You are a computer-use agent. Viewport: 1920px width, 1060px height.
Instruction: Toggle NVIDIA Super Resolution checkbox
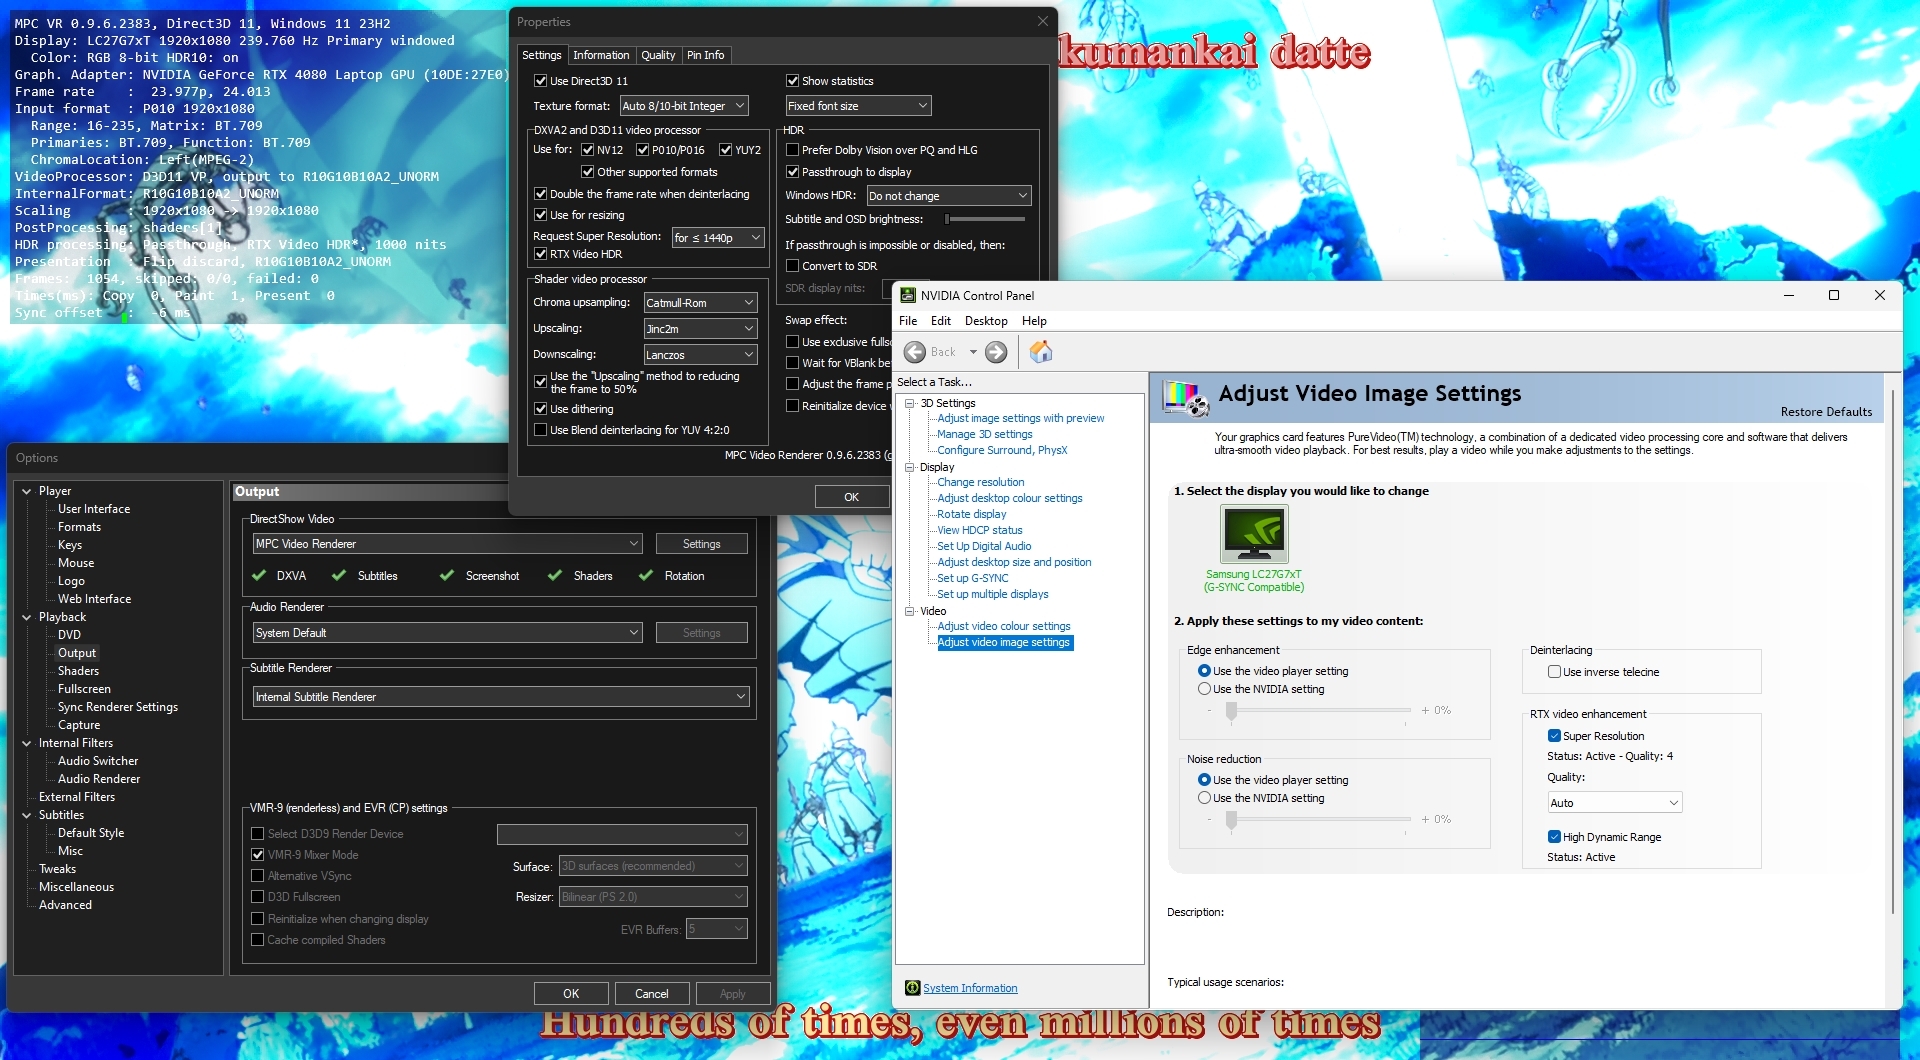pos(1554,736)
